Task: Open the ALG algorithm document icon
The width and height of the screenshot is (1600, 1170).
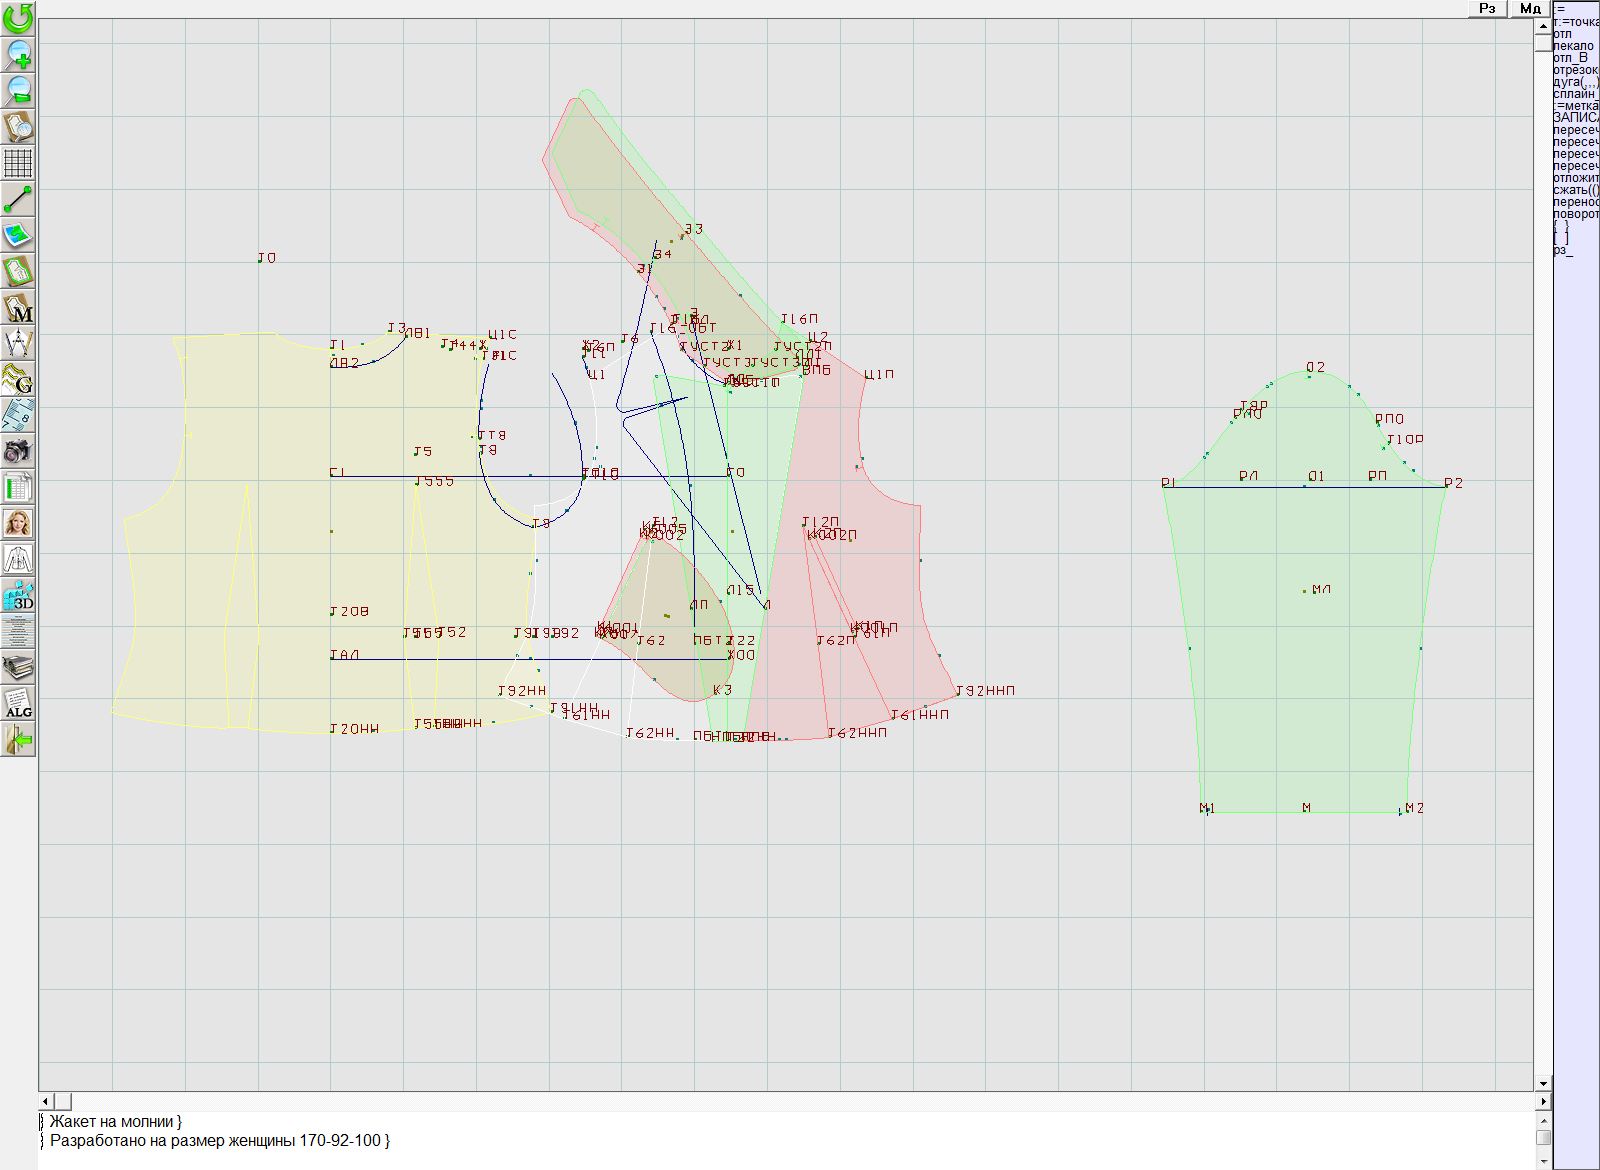Action: tap(18, 703)
